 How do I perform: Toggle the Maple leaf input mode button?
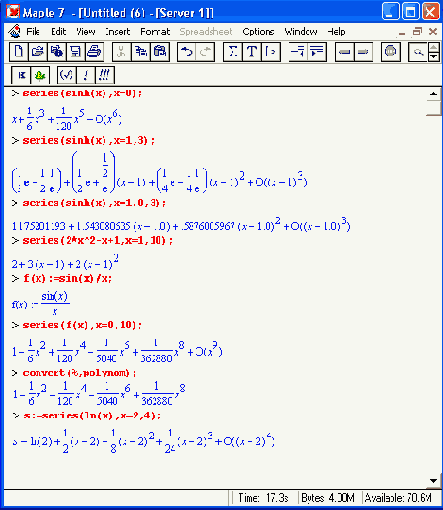pos(40,75)
